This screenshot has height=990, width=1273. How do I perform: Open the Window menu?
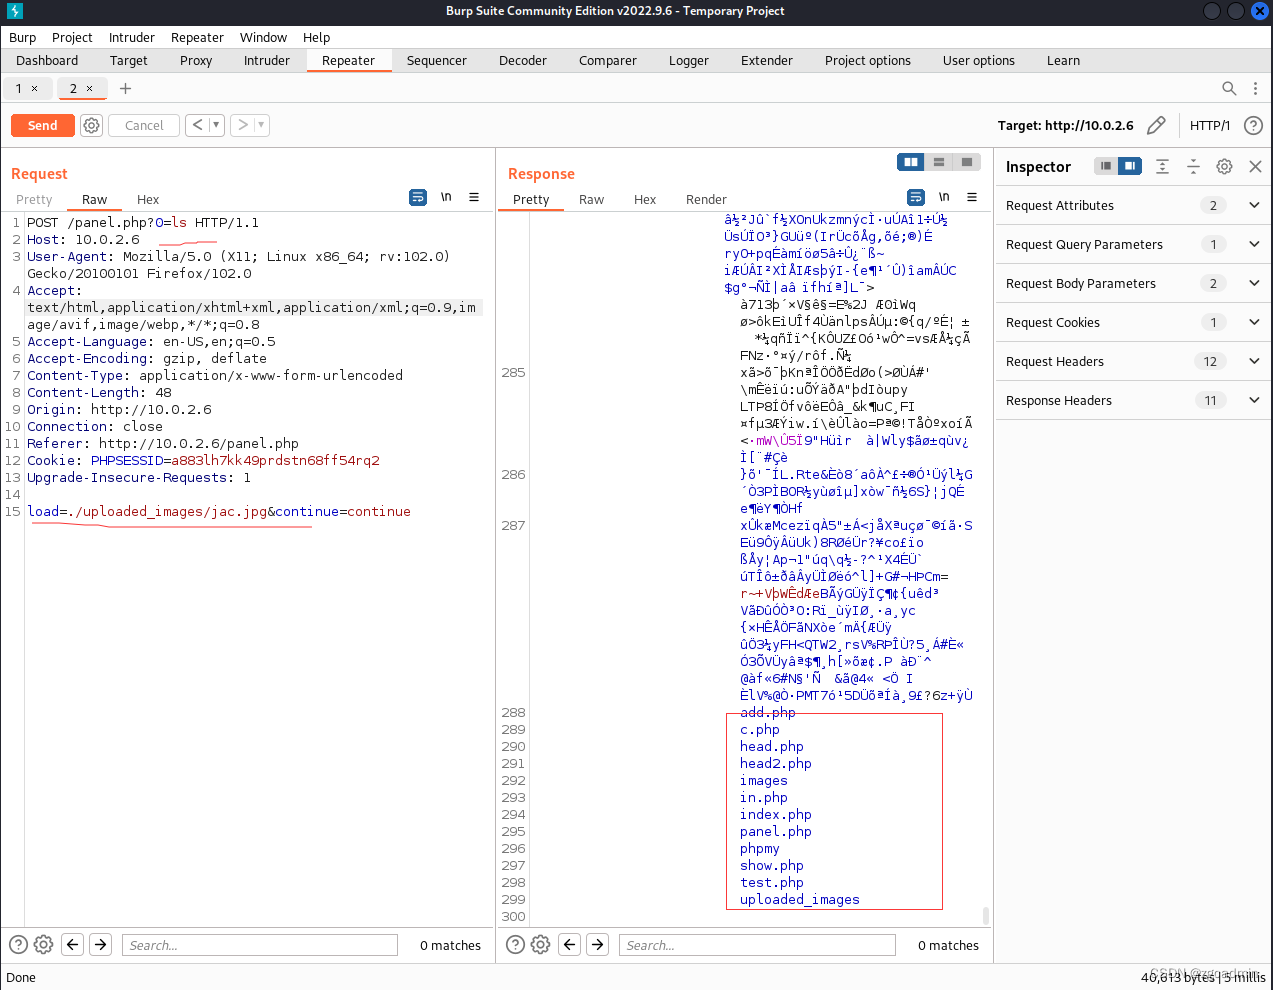point(263,37)
